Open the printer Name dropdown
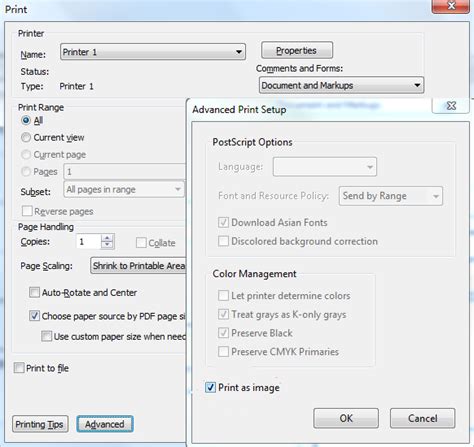This screenshot has width=474, height=447. click(153, 52)
